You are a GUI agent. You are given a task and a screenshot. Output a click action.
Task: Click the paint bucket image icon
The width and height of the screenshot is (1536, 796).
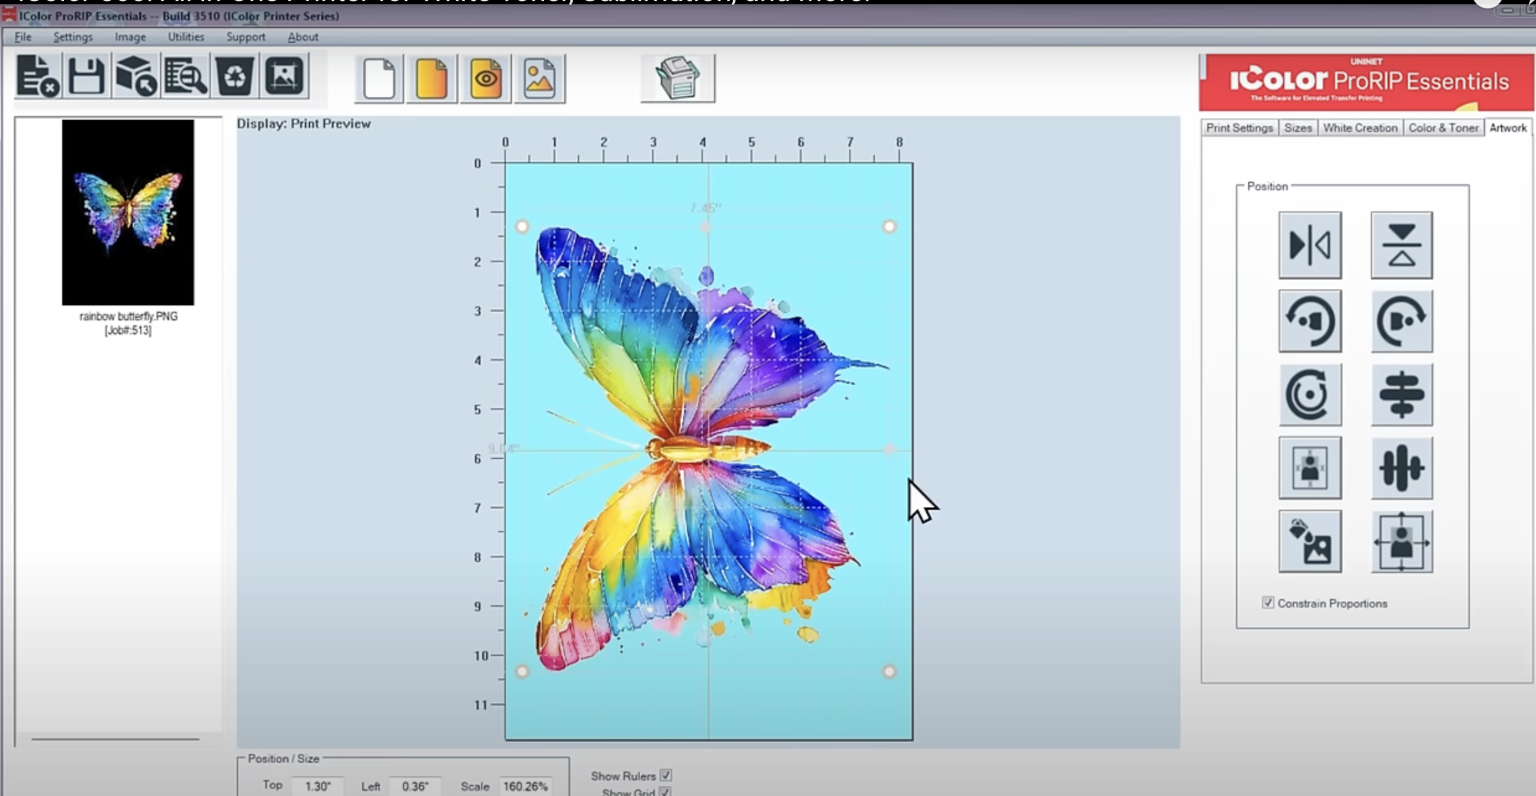click(x=1309, y=541)
